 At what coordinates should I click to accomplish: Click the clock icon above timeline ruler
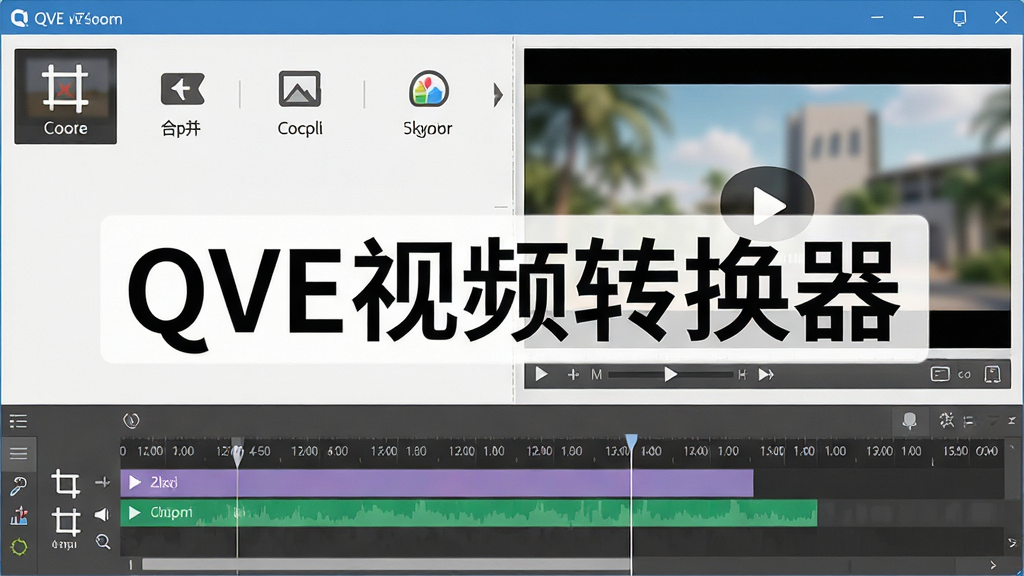click(x=131, y=421)
